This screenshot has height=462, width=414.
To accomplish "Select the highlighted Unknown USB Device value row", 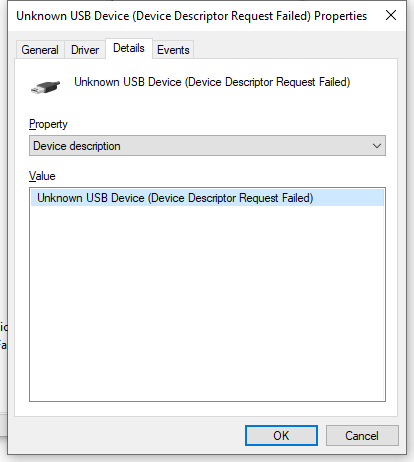I will pyautogui.click(x=207, y=198).
